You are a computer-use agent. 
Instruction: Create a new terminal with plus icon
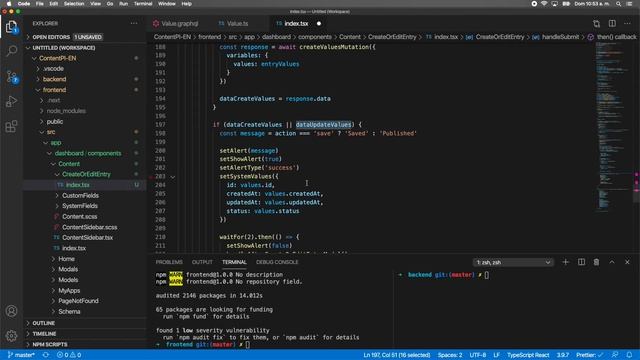(565, 262)
